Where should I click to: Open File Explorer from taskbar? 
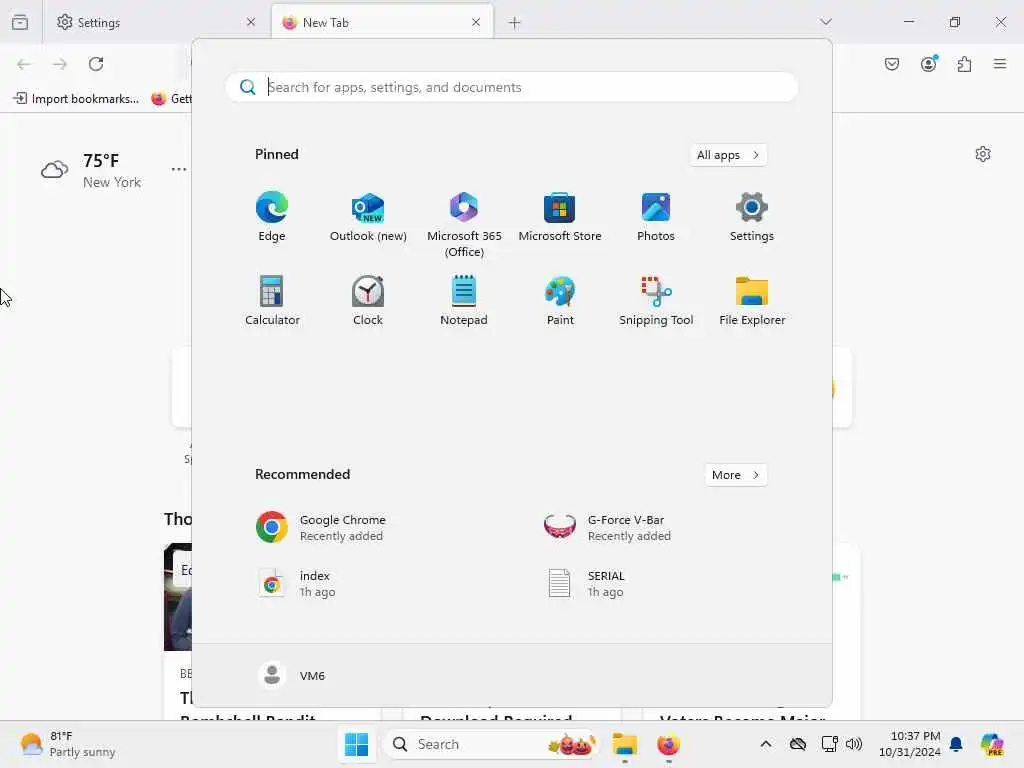point(624,744)
